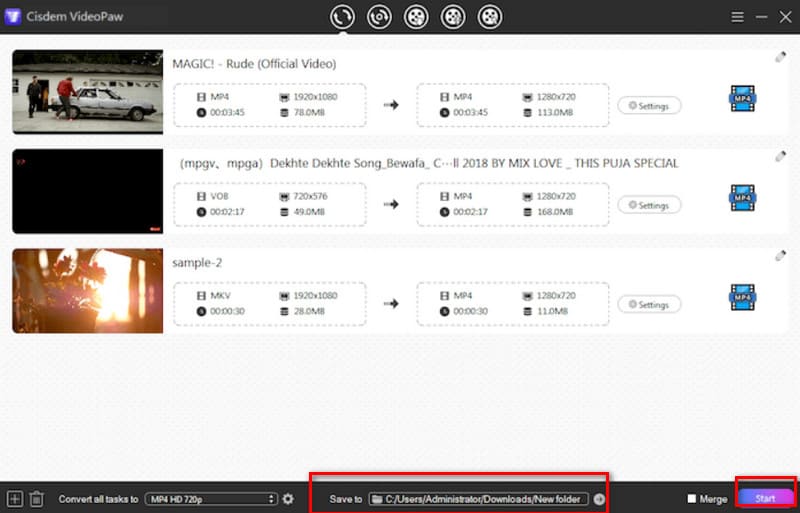Open the Convert tab icon
Screen dimensions: 800x513
tap(343, 16)
